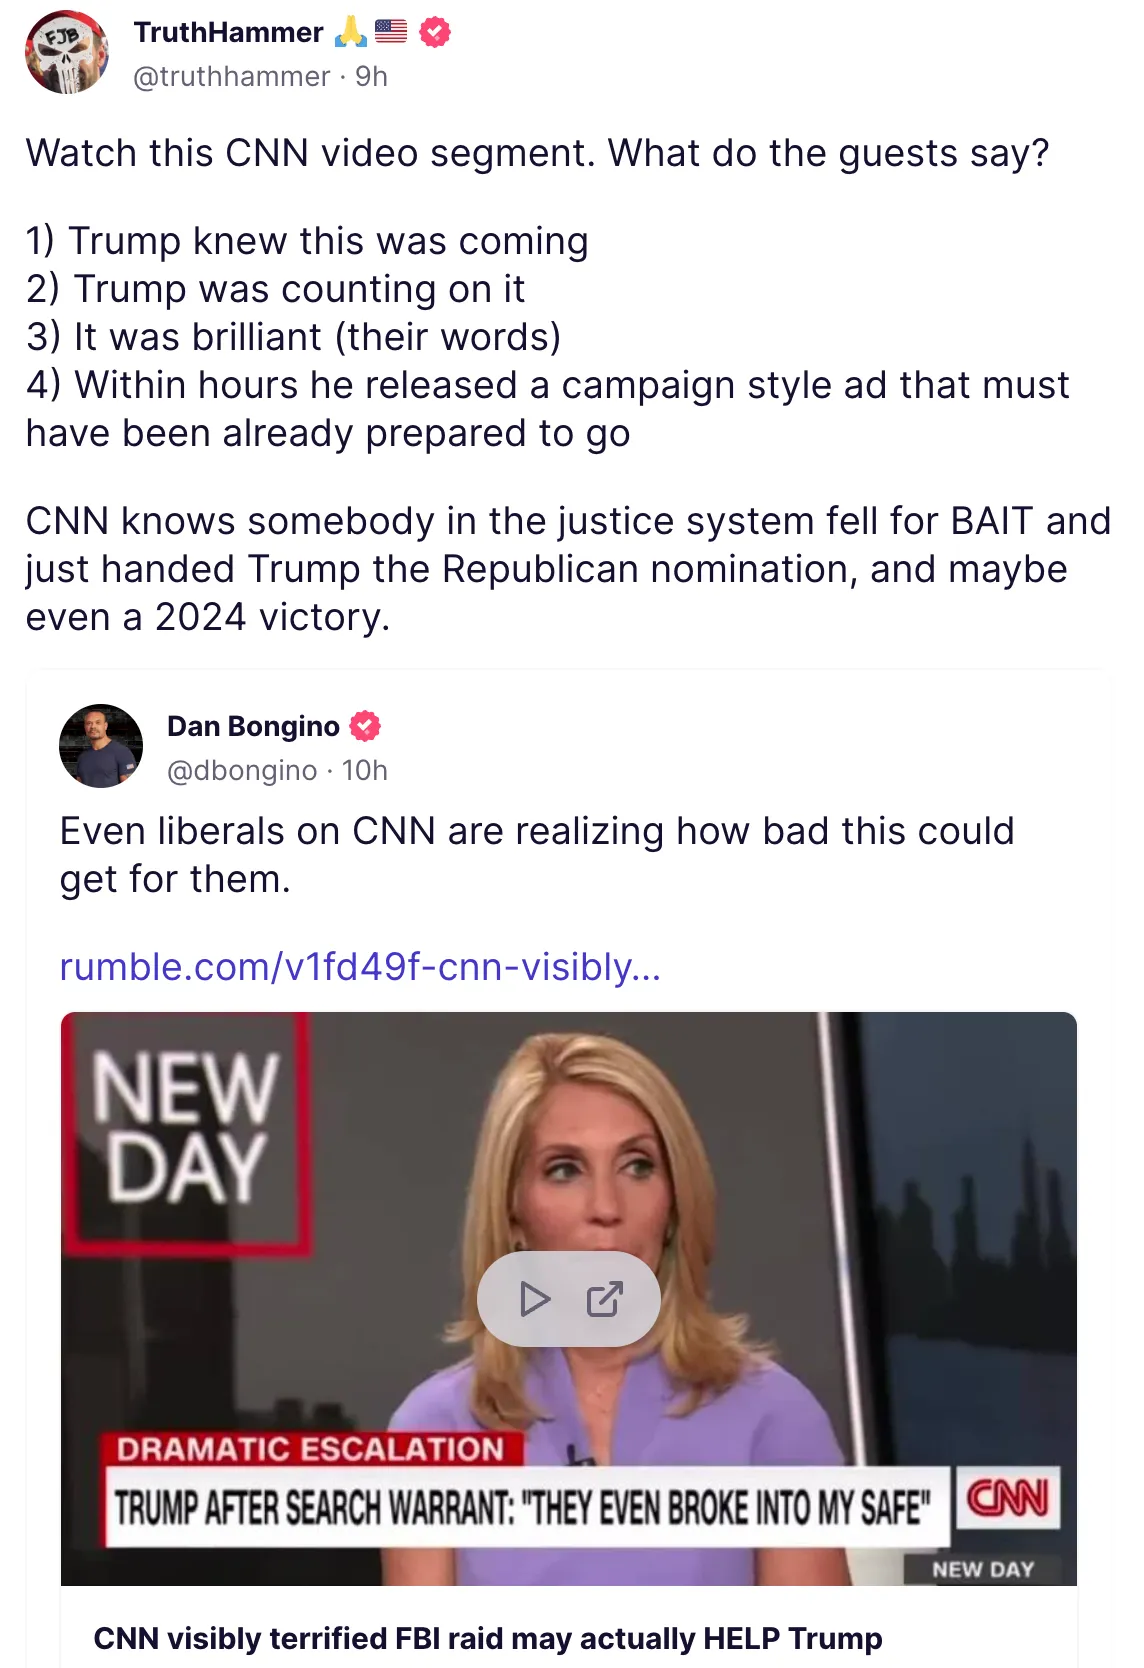Image resolution: width=1144 pixels, height=1668 pixels.
Task: Click the main post text about CNN segment
Action: [x=568, y=385]
